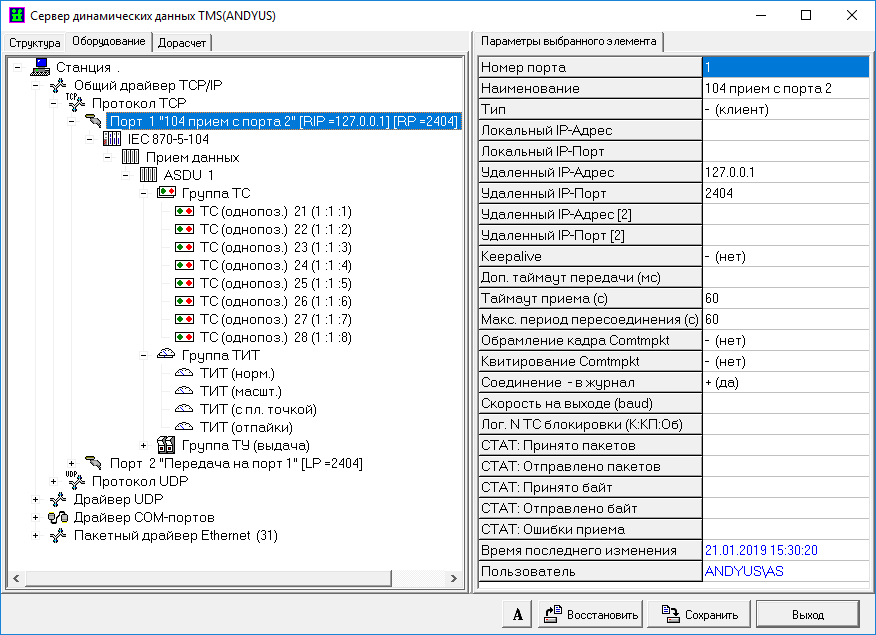Collapse the Группа ТС branch

click(144, 193)
